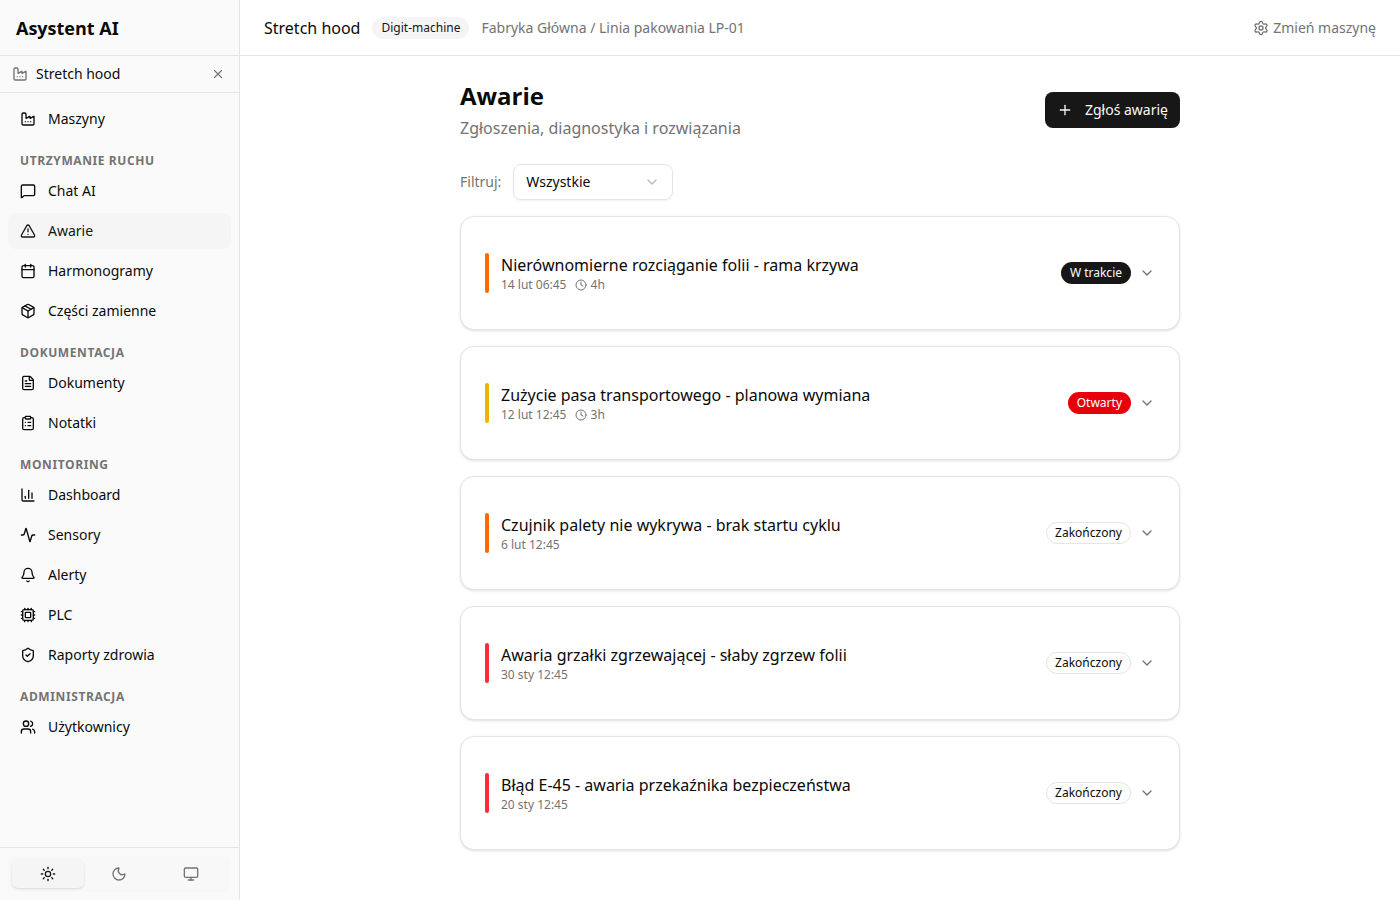The width and height of the screenshot is (1400, 900).
Task: Open Części zamienne package icon
Action: (x=28, y=311)
